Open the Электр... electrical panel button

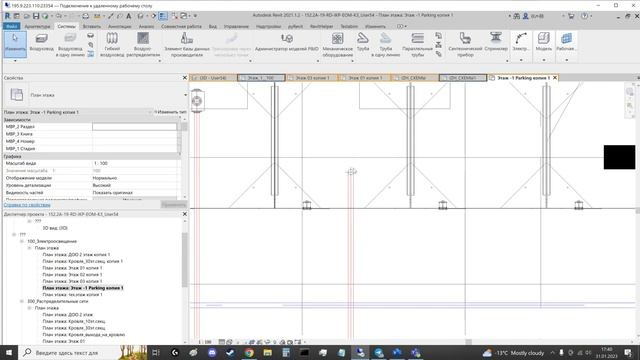[521, 42]
